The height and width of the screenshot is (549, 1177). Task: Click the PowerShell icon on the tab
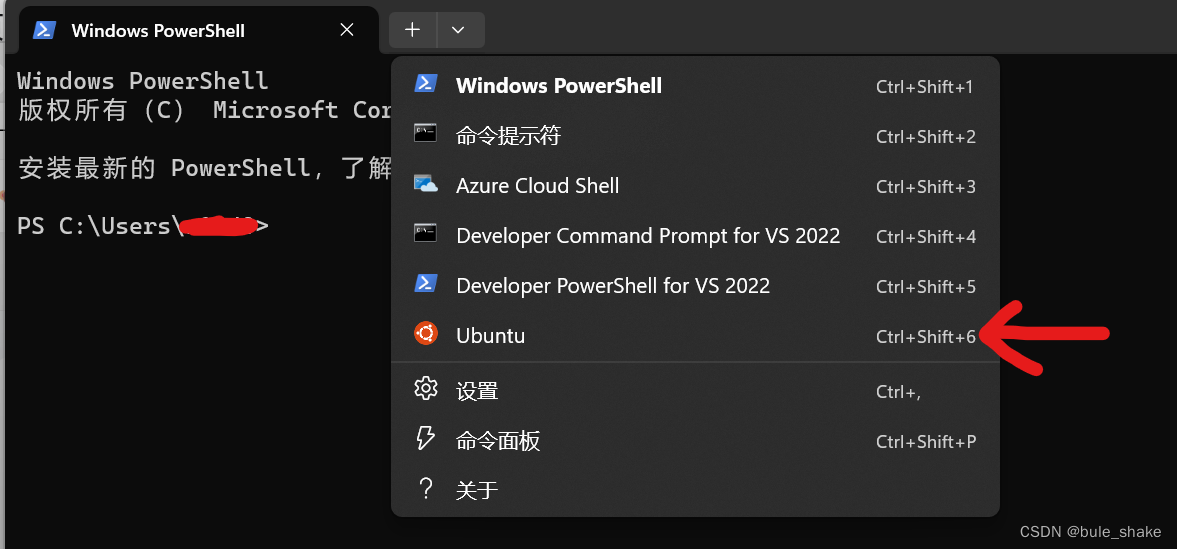click(45, 30)
